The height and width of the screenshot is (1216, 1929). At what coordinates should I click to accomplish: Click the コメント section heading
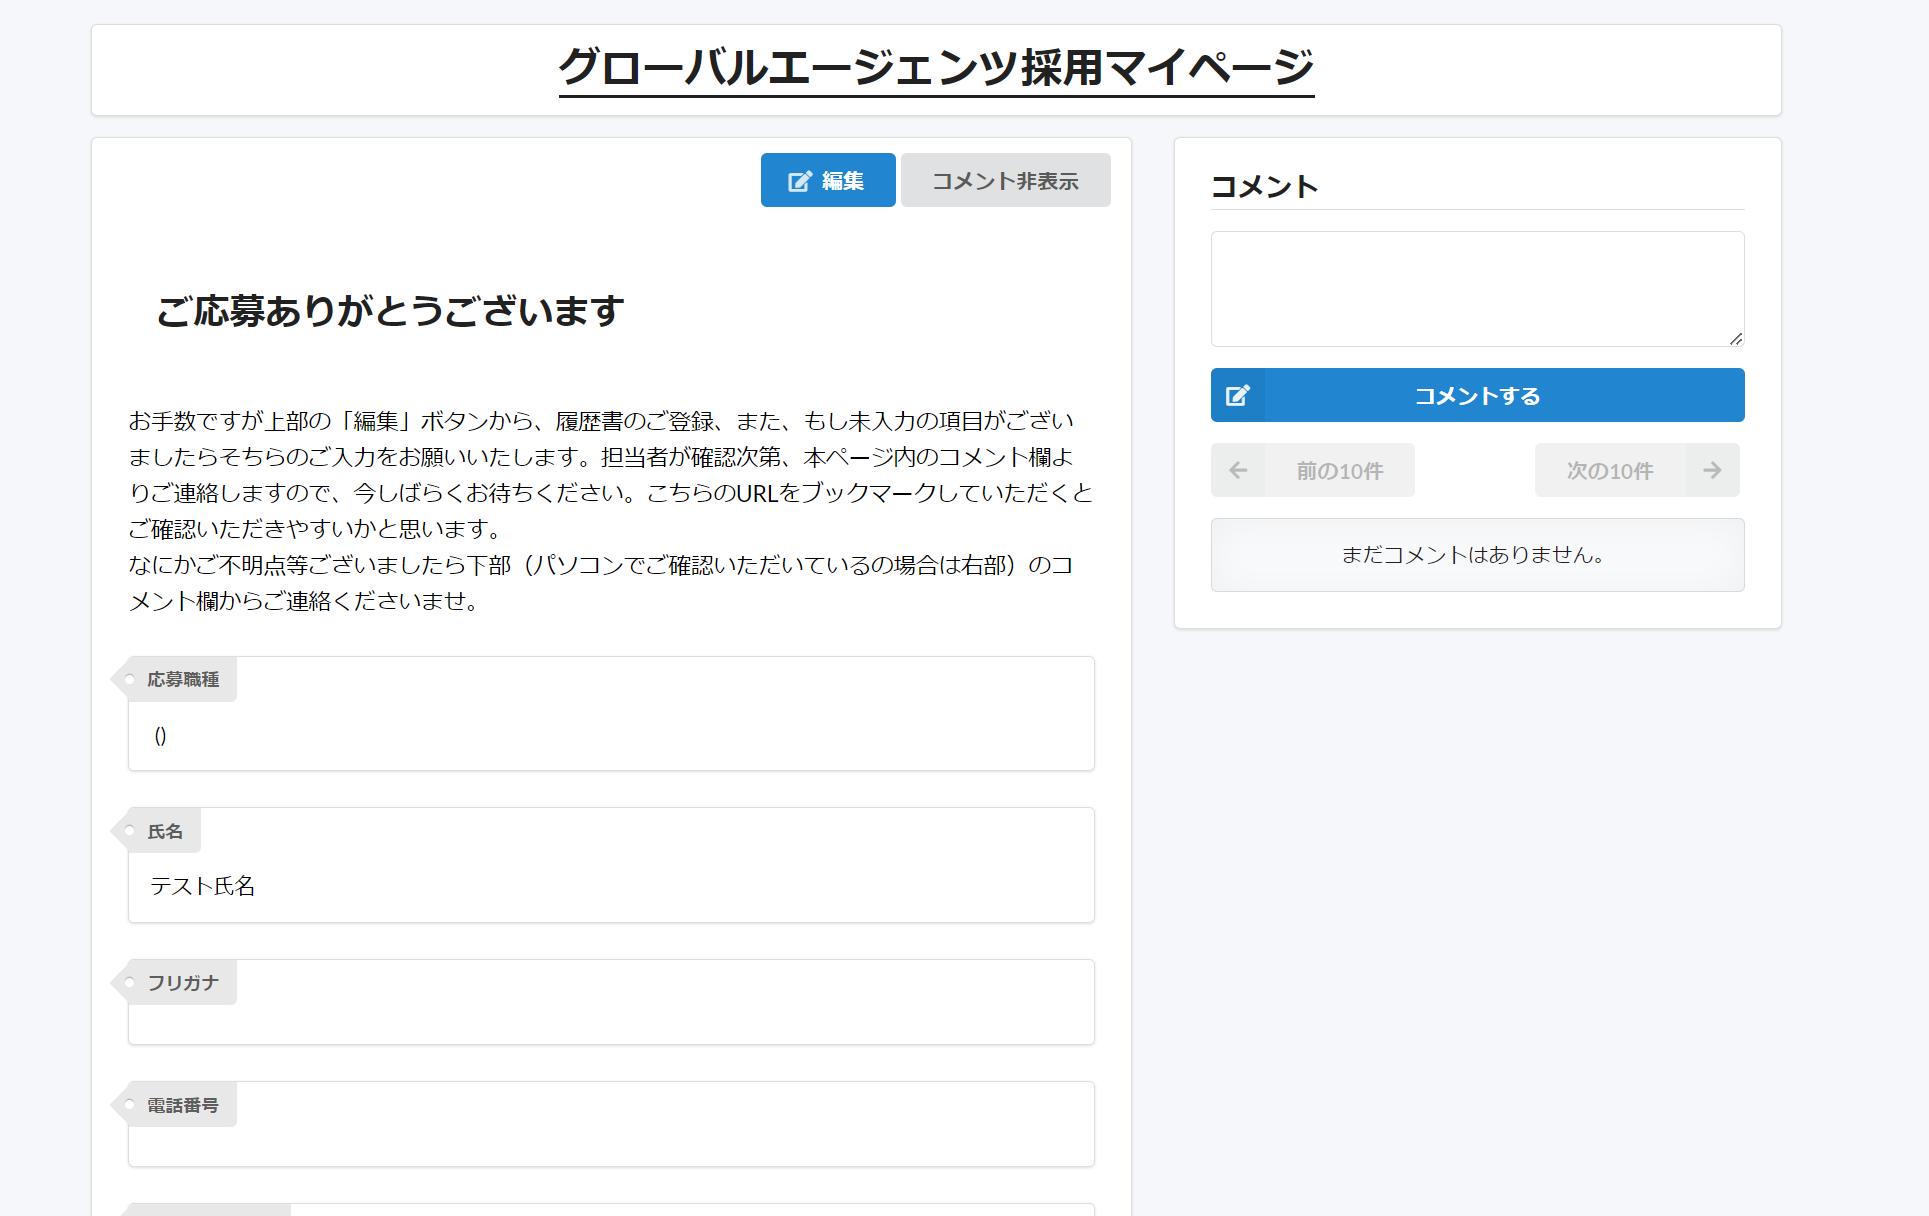(x=1264, y=186)
